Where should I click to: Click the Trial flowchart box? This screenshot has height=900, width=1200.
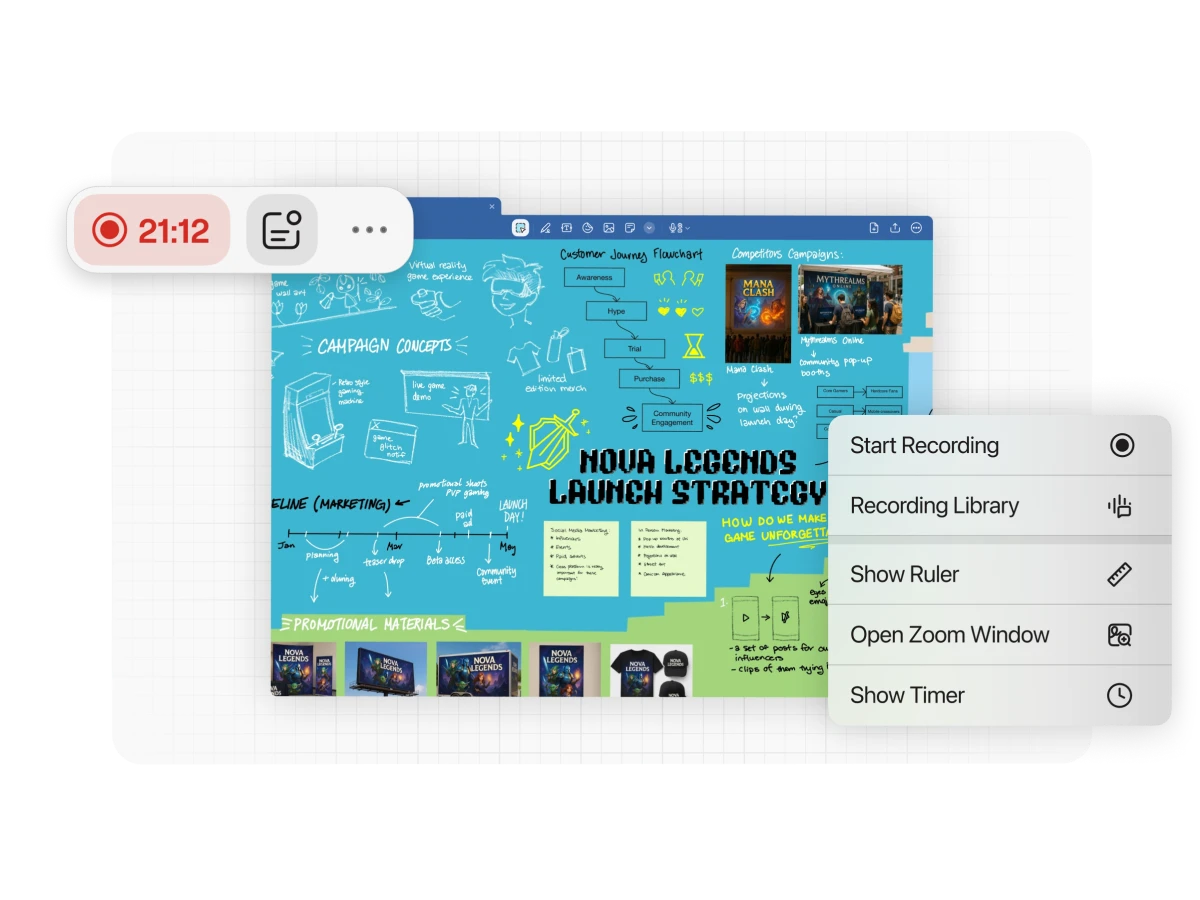pos(635,349)
